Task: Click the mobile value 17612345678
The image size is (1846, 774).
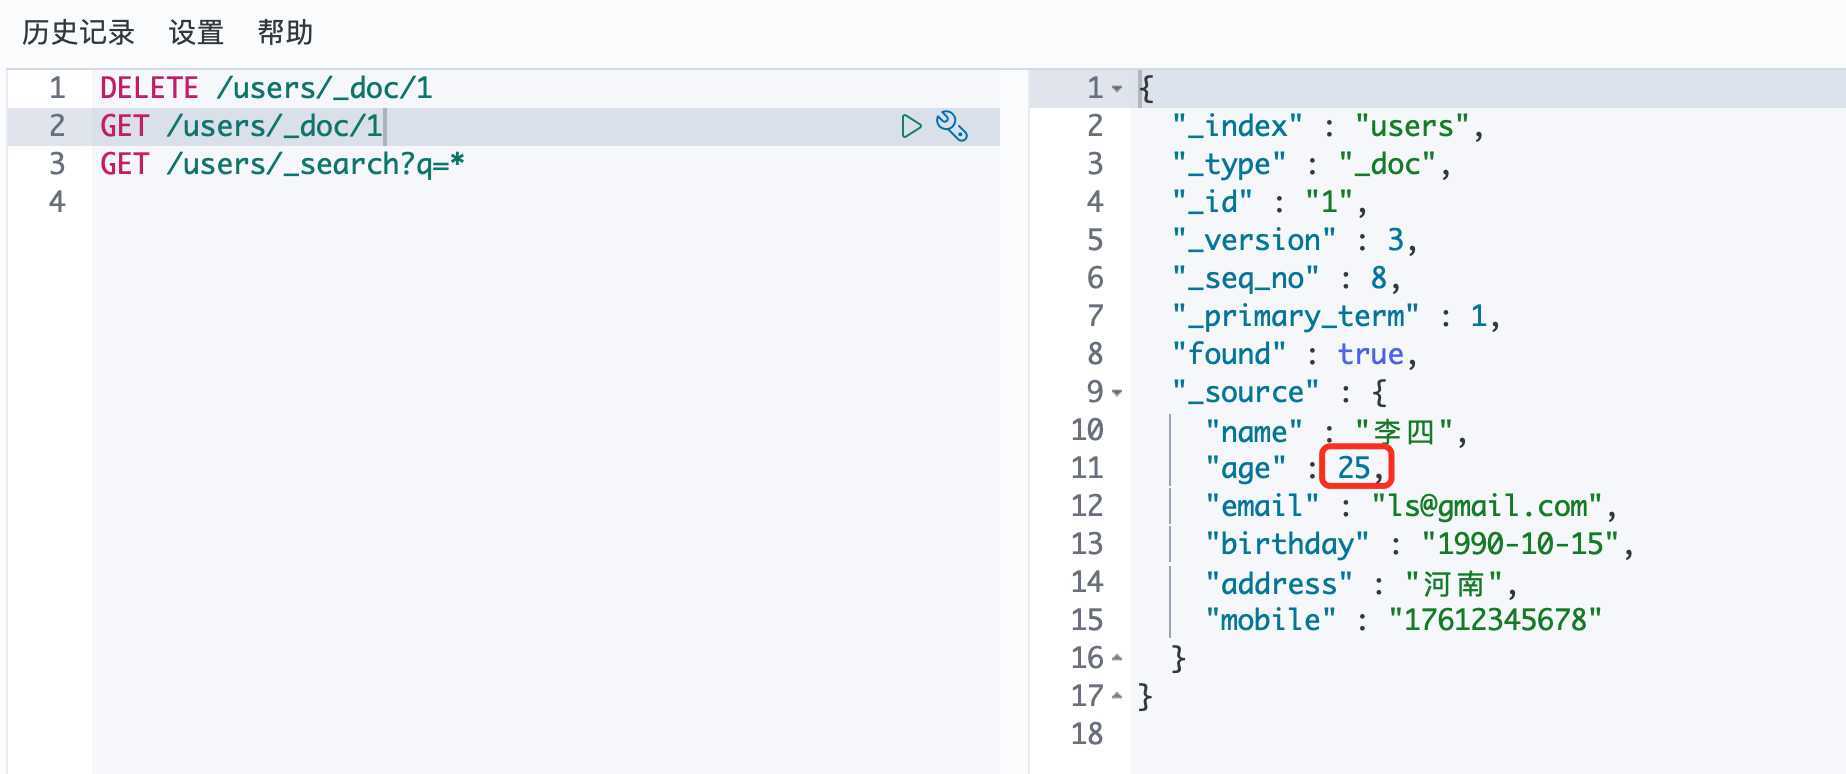Action: tap(1494, 620)
